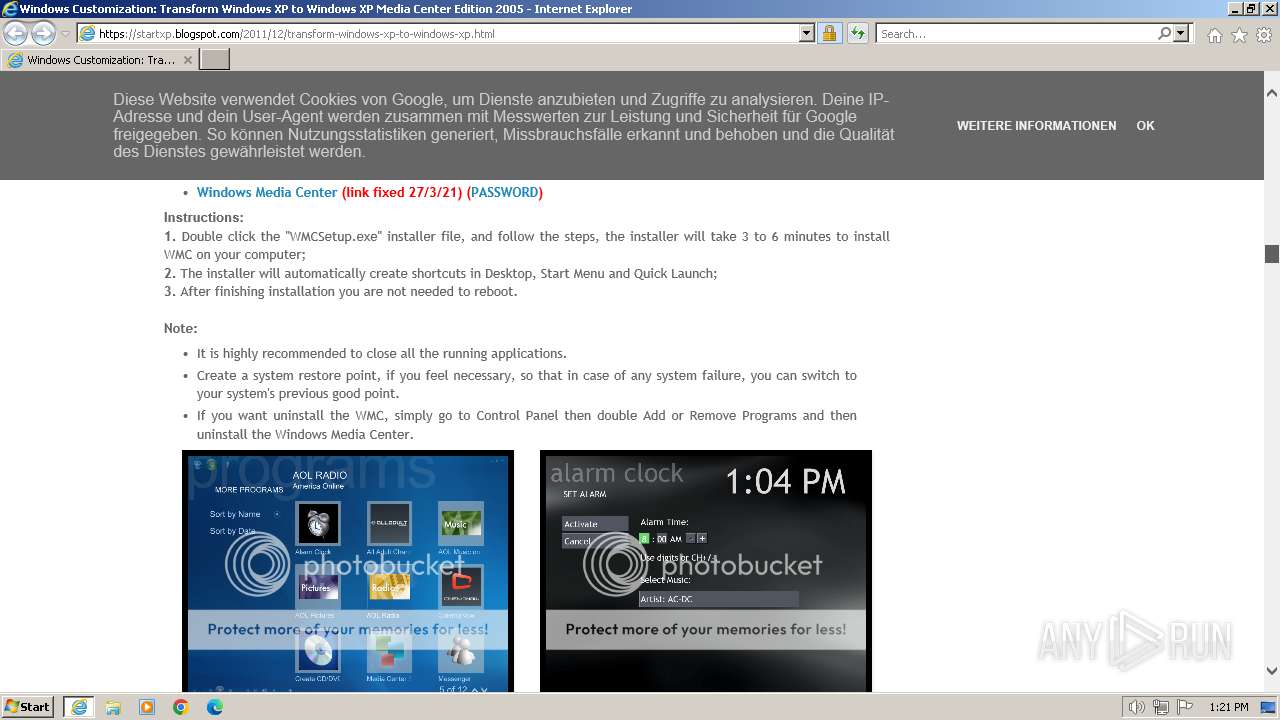Image resolution: width=1280 pixels, height=720 pixels.
Task: Click the page favicon in the address bar
Action: tap(87, 33)
